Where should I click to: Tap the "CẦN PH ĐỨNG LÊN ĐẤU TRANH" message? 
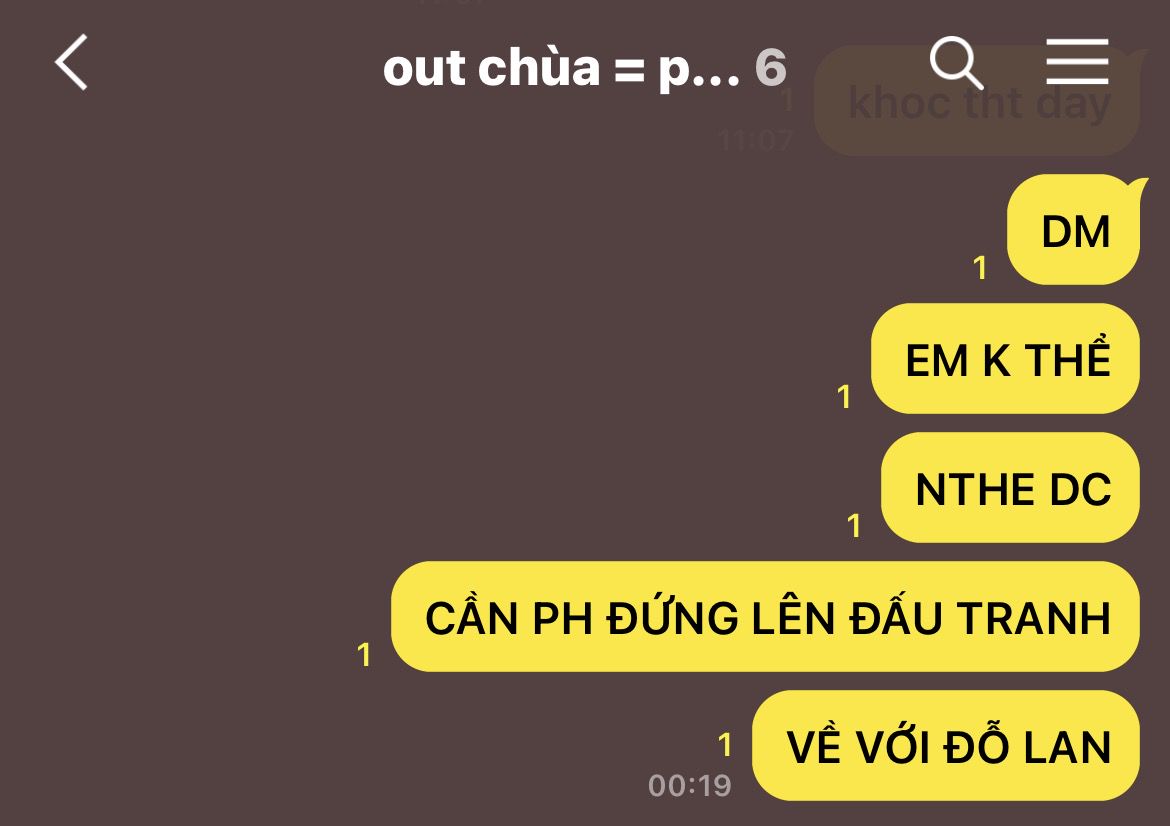click(766, 617)
